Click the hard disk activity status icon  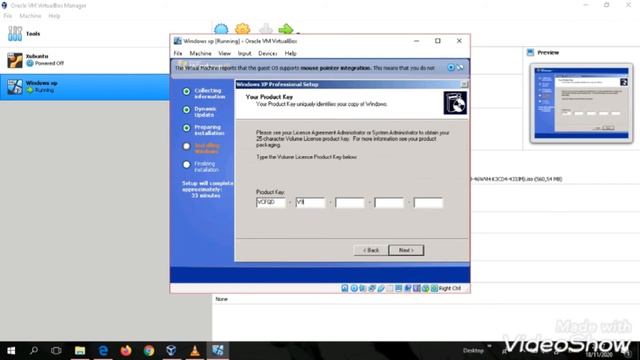point(345,288)
